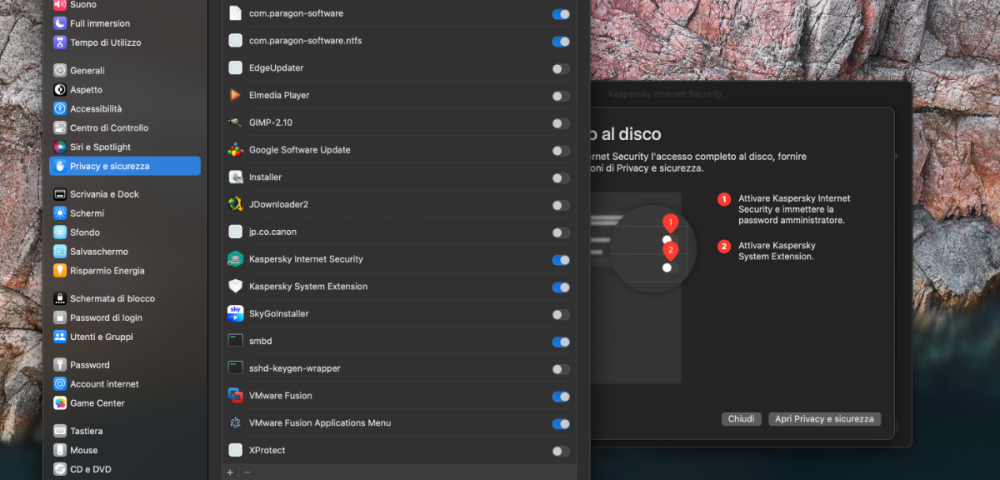Turn on the GIMP-2.10 toggle
This screenshot has height=480, width=1000.
[x=561, y=124]
